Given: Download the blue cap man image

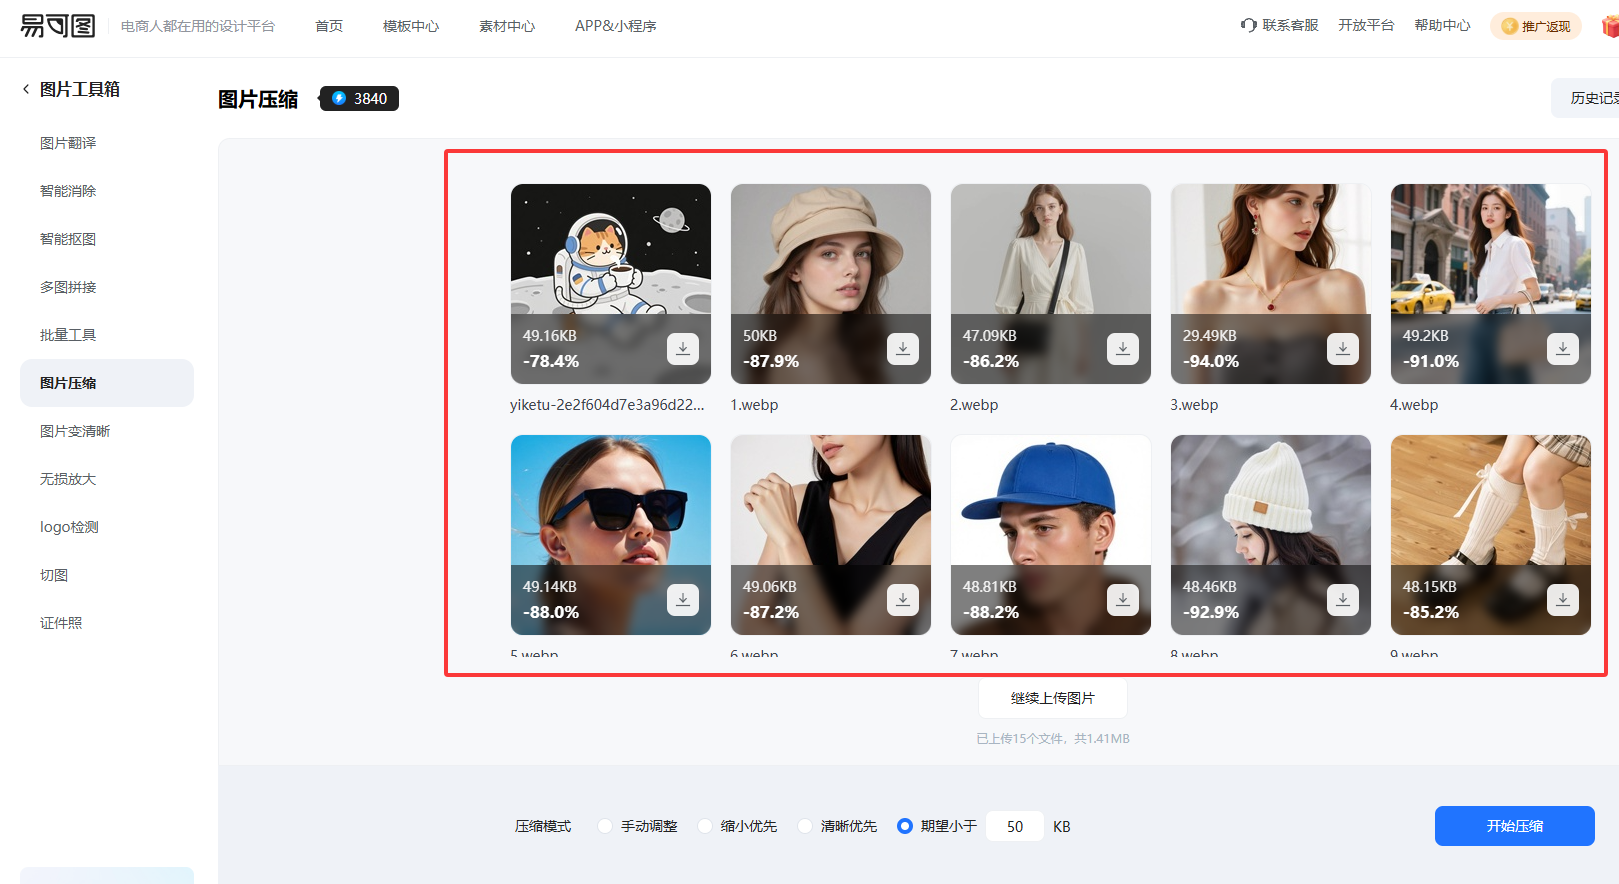Looking at the screenshot, I should (x=1122, y=600).
